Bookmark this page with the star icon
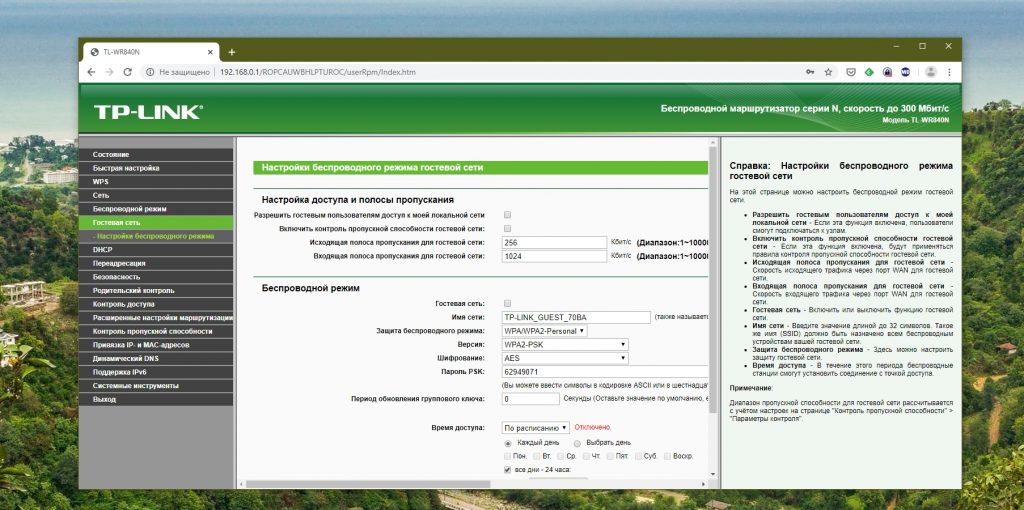 (828, 72)
